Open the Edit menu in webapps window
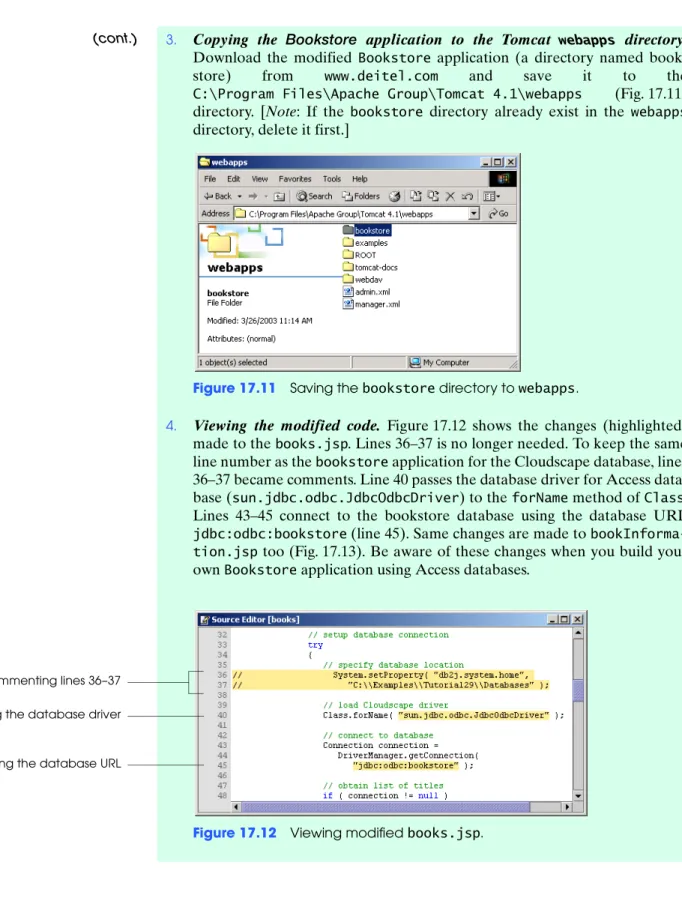Viewport: 682px width, 904px height. [x=233, y=179]
